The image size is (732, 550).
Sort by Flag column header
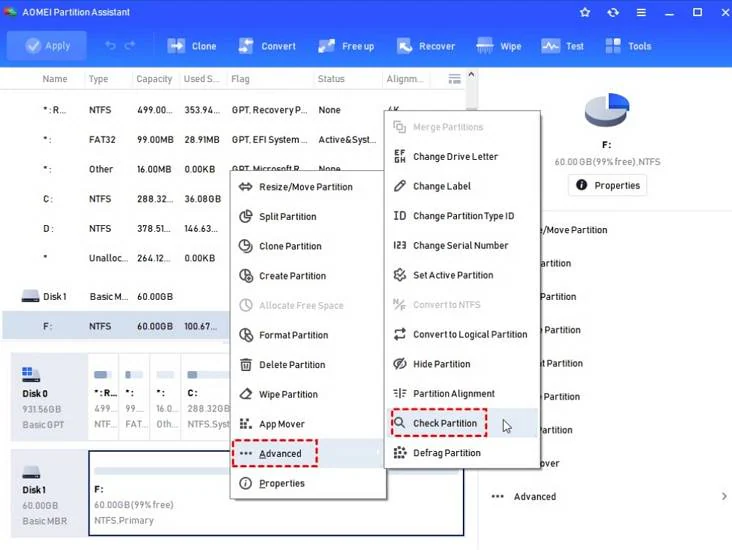tap(240, 79)
